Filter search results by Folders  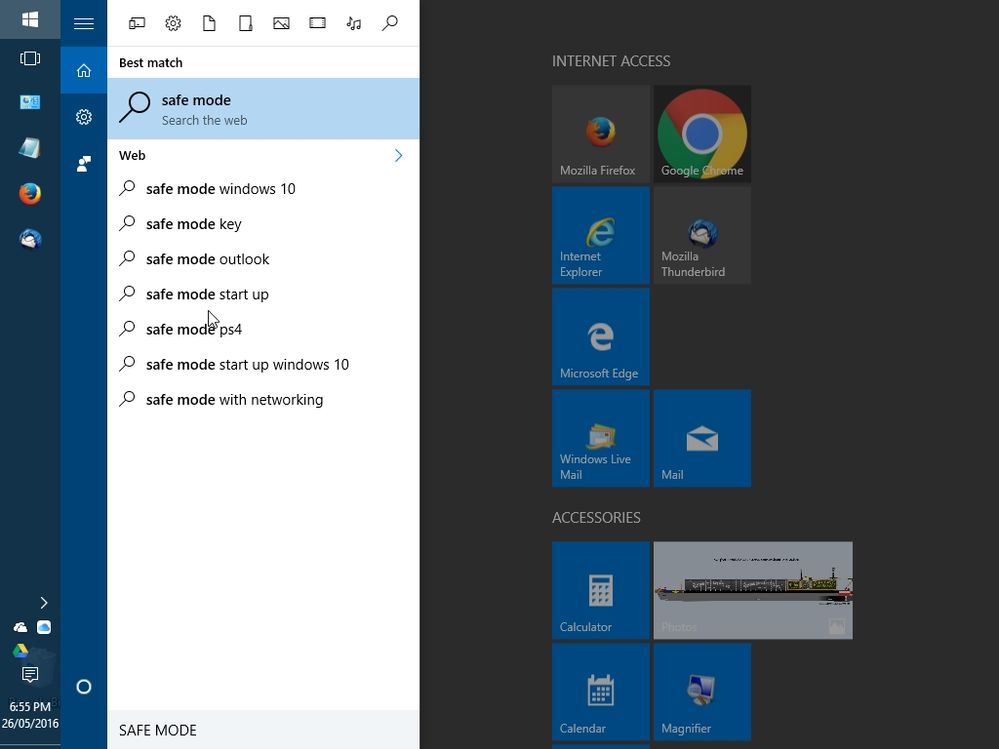pos(245,24)
